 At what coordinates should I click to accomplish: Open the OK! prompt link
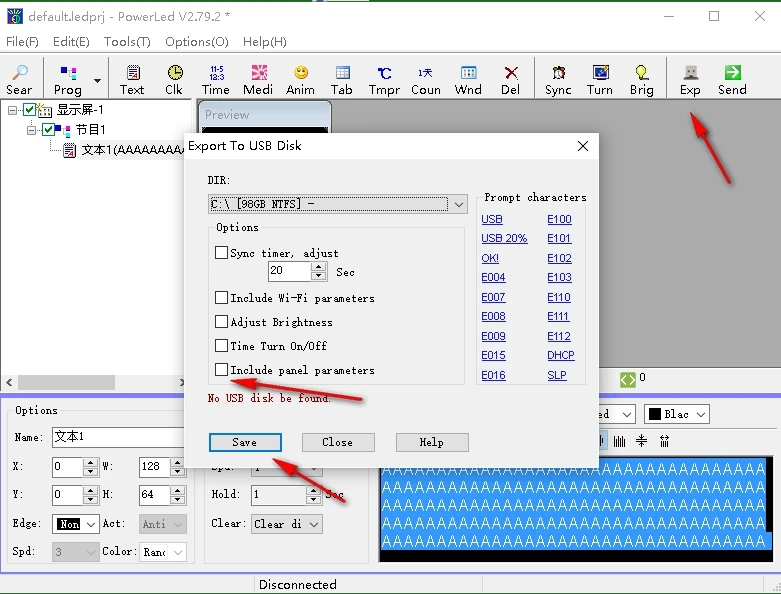pos(490,258)
